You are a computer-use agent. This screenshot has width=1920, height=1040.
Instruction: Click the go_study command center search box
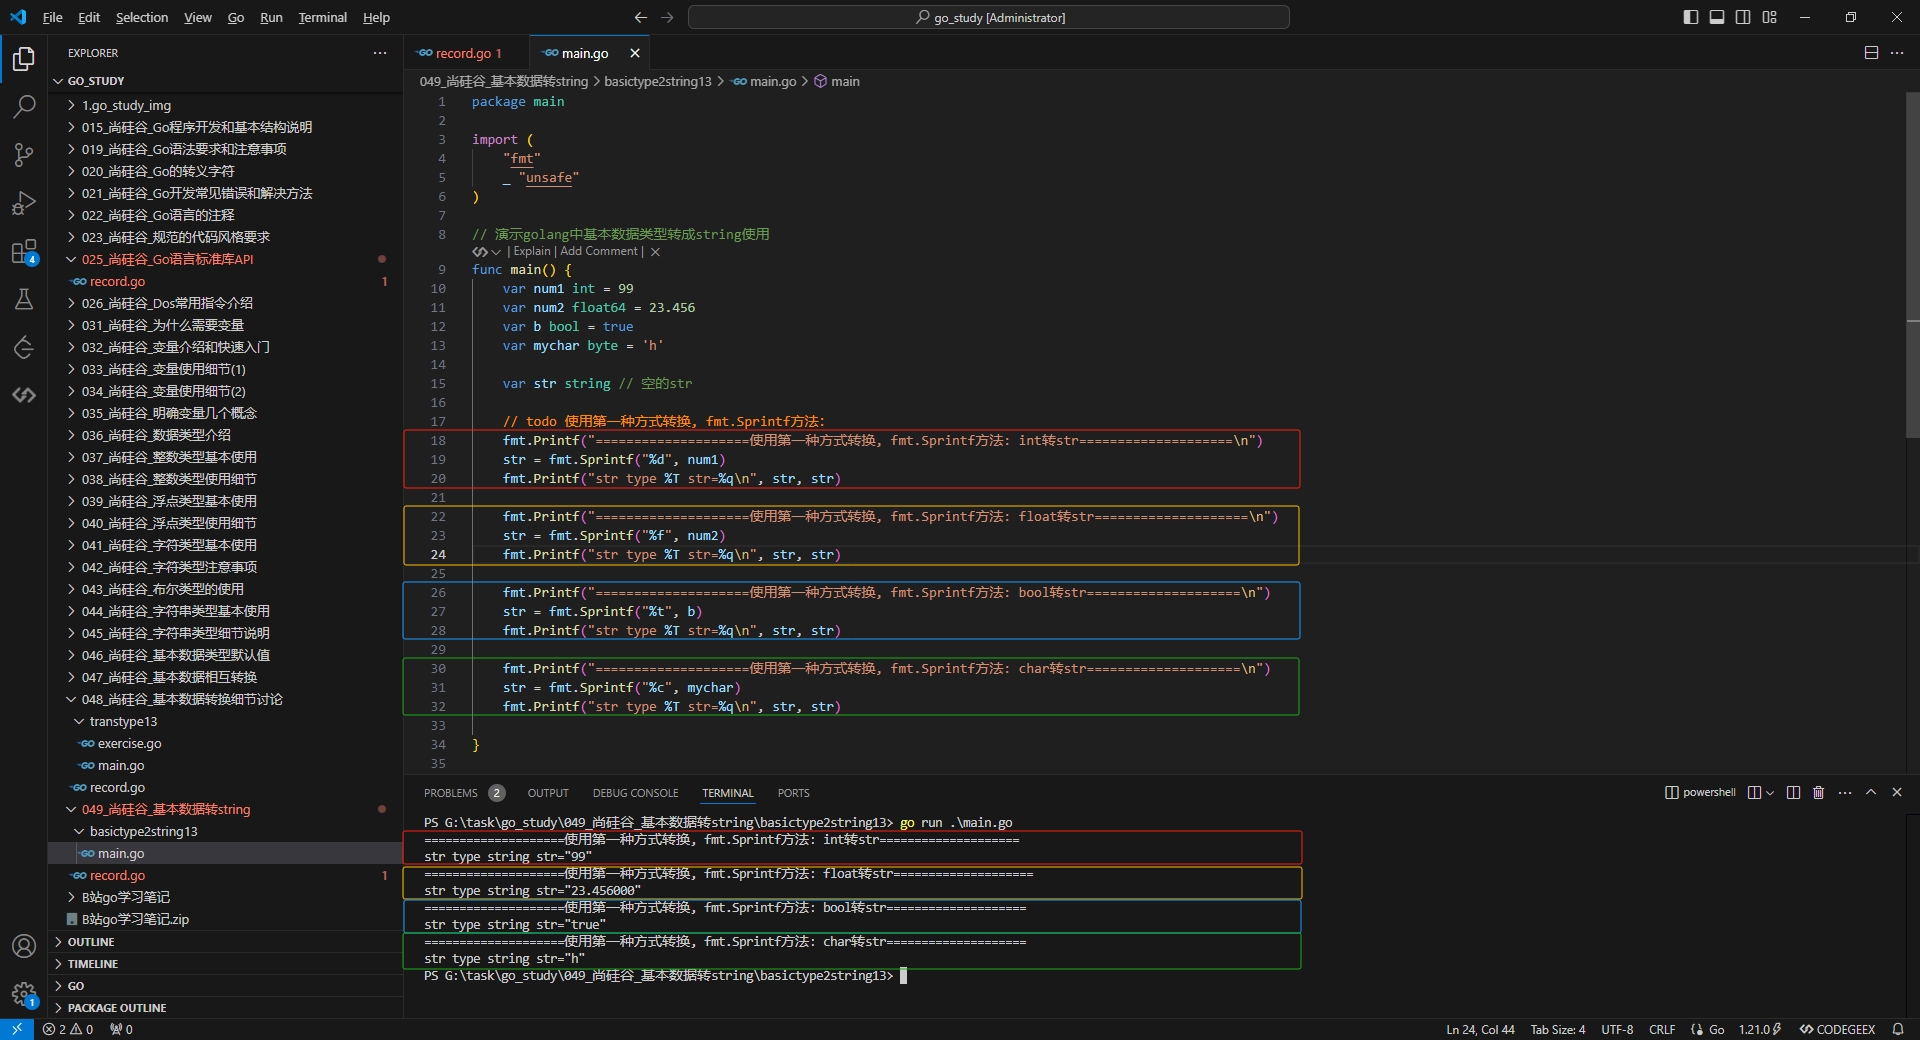coord(988,17)
